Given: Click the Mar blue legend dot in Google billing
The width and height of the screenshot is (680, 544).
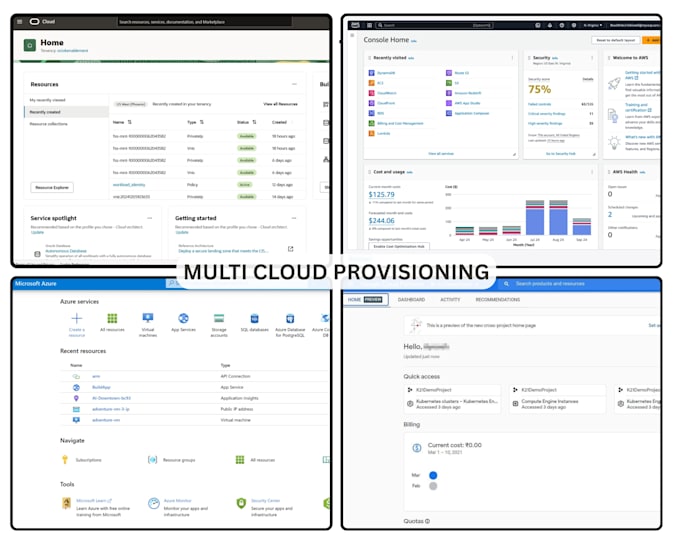Looking at the screenshot, I should click(433, 475).
